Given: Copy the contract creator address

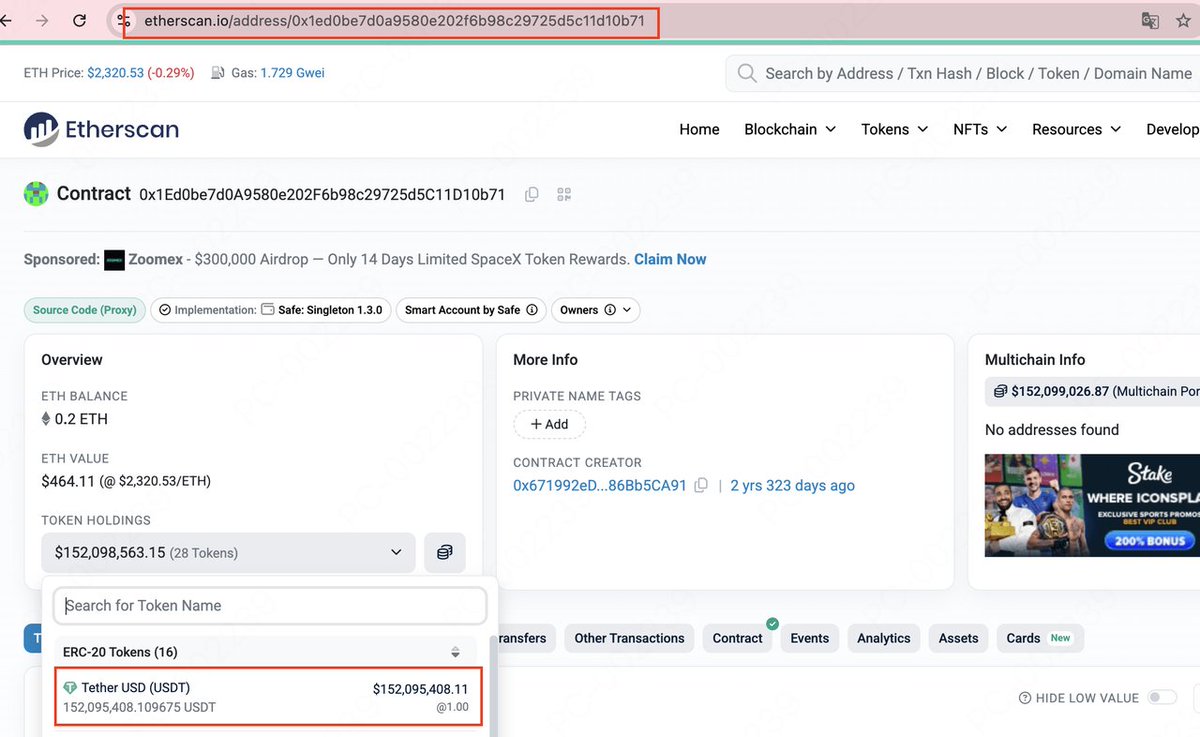Looking at the screenshot, I should click(x=701, y=485).
